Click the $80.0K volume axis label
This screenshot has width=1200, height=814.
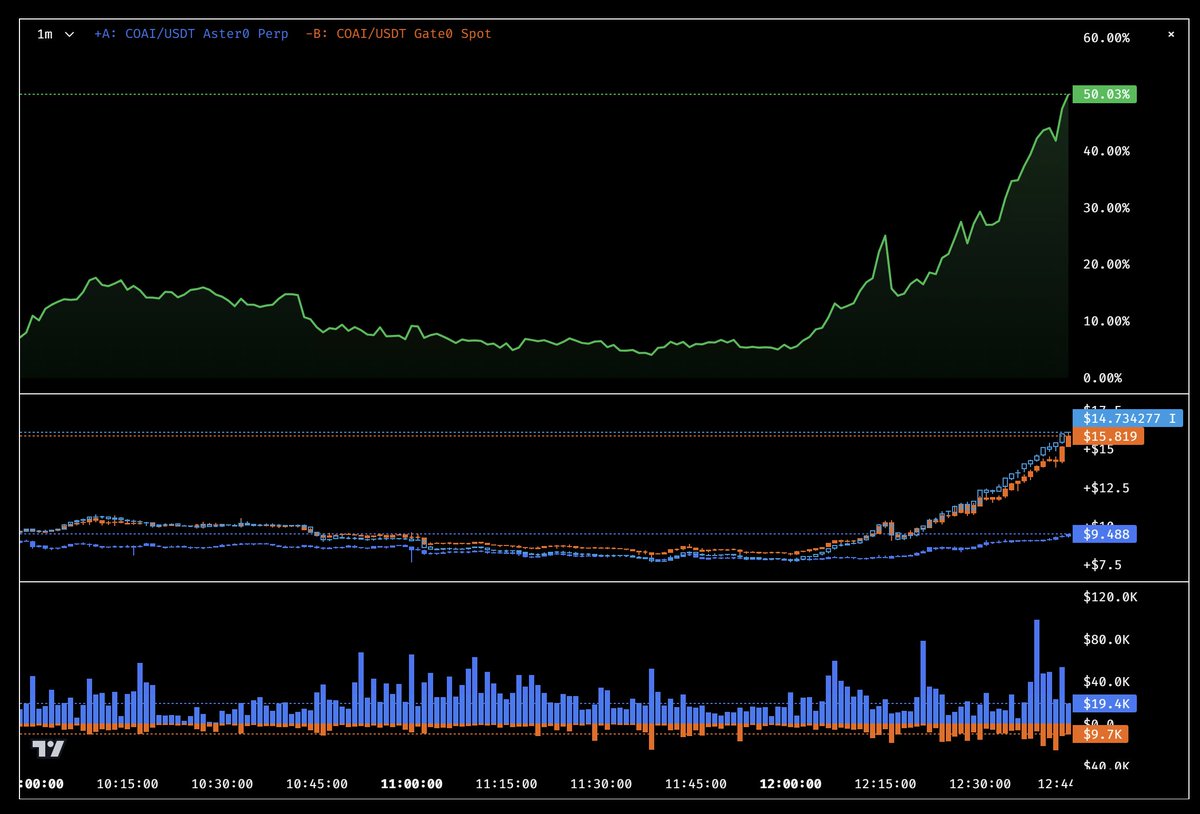[1107, 639]
